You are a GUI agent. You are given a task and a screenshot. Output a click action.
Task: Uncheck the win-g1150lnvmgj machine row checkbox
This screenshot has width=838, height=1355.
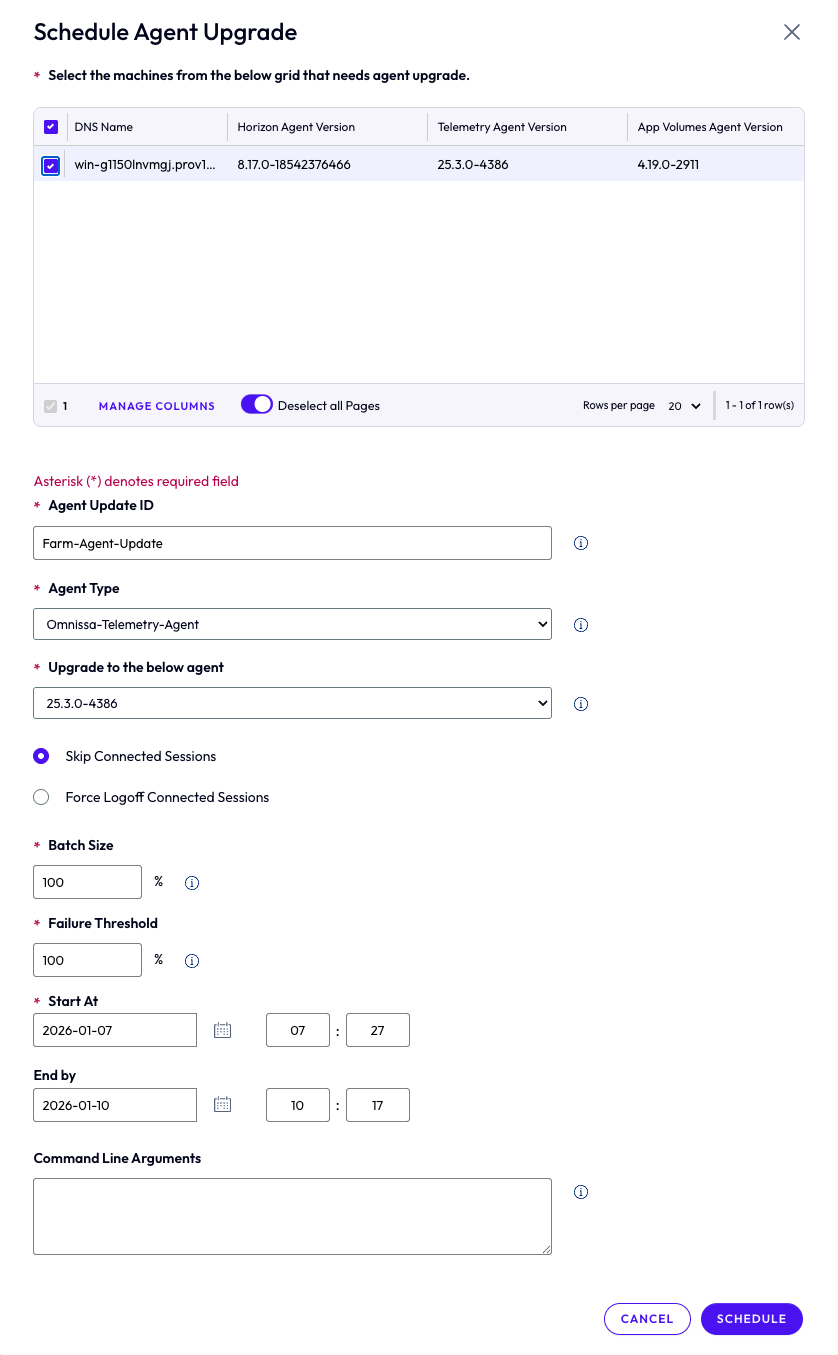51,166
